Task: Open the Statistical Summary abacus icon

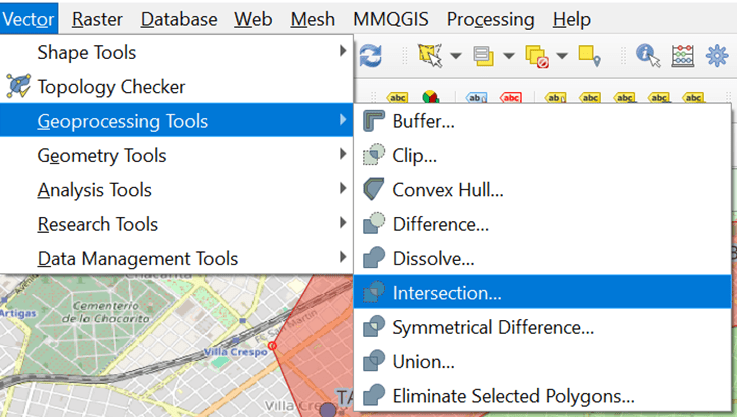Action: (682, 55)
